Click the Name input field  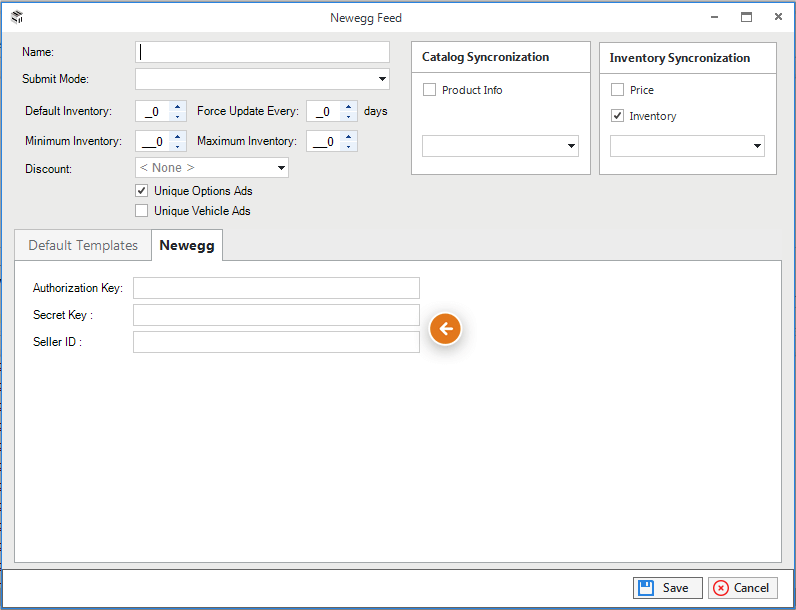pos(262,52)
